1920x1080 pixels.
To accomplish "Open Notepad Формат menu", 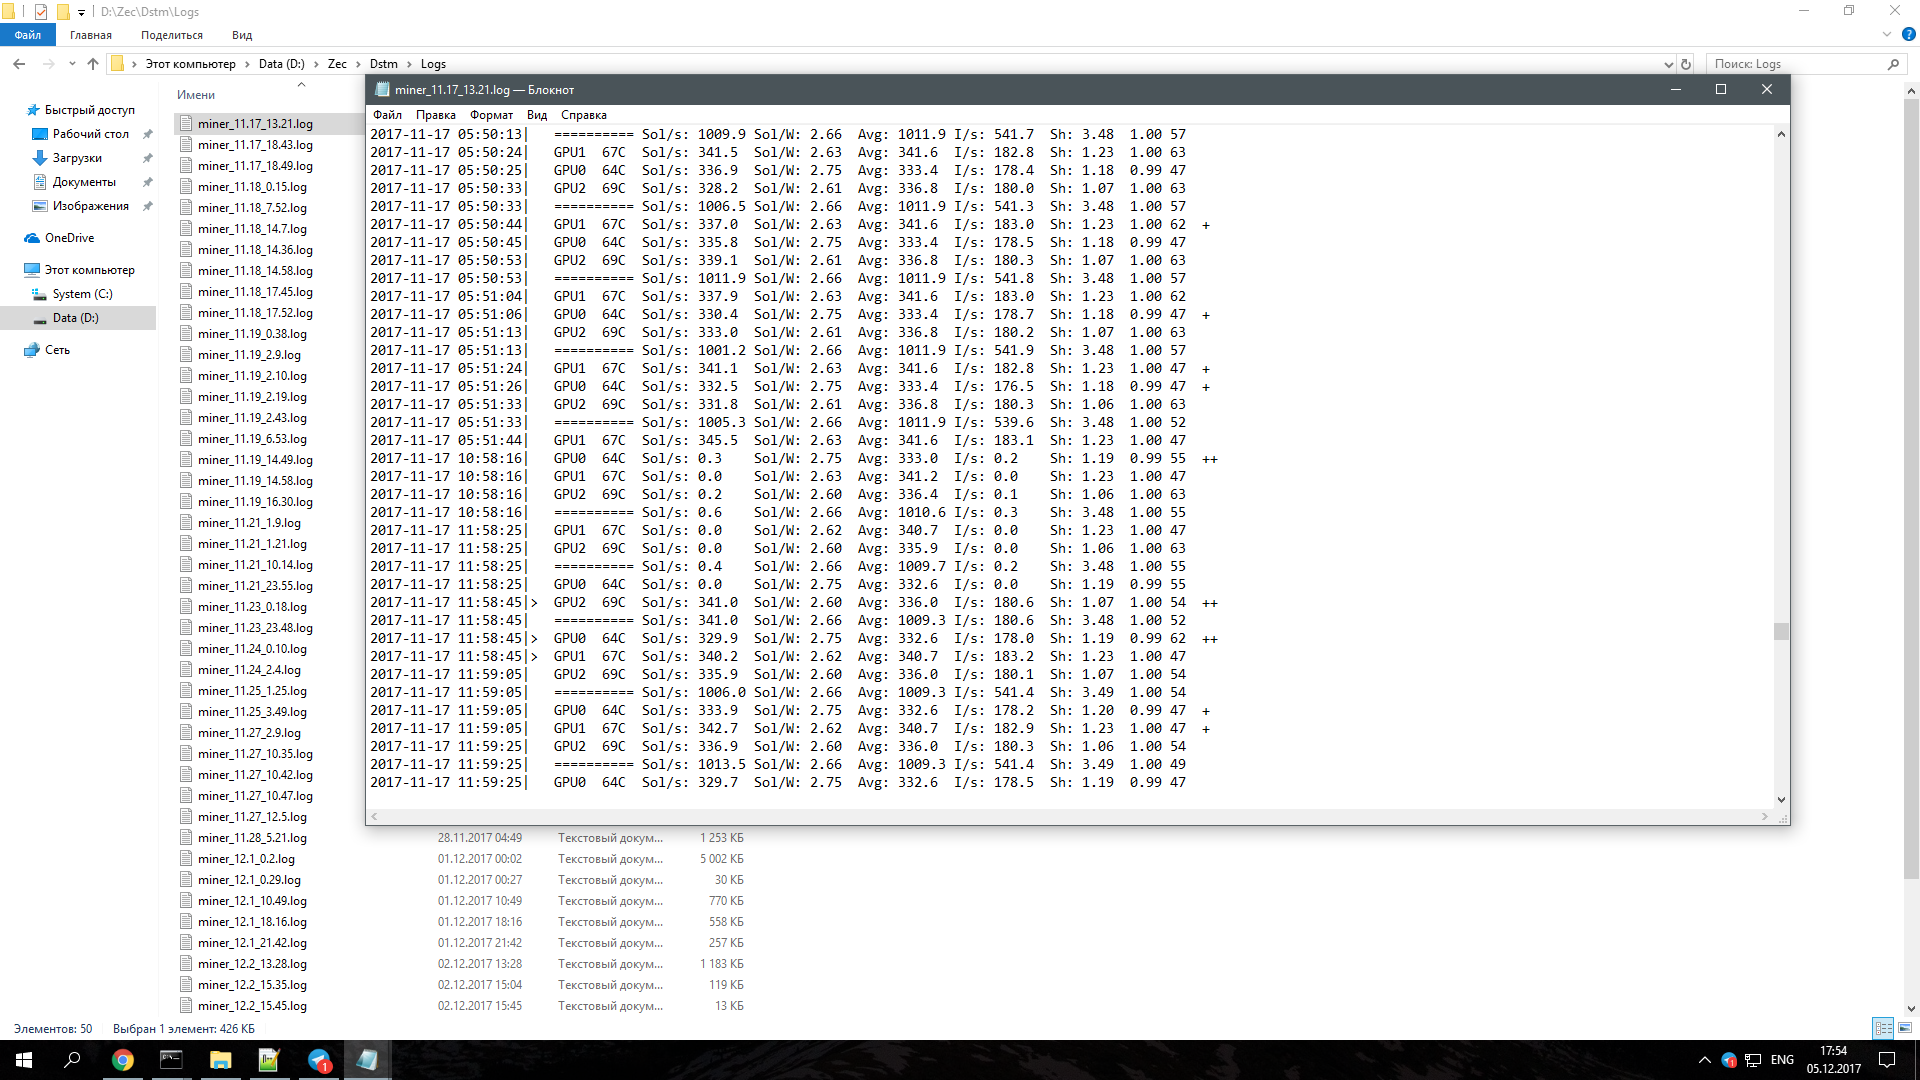I will tap(491, 115).
